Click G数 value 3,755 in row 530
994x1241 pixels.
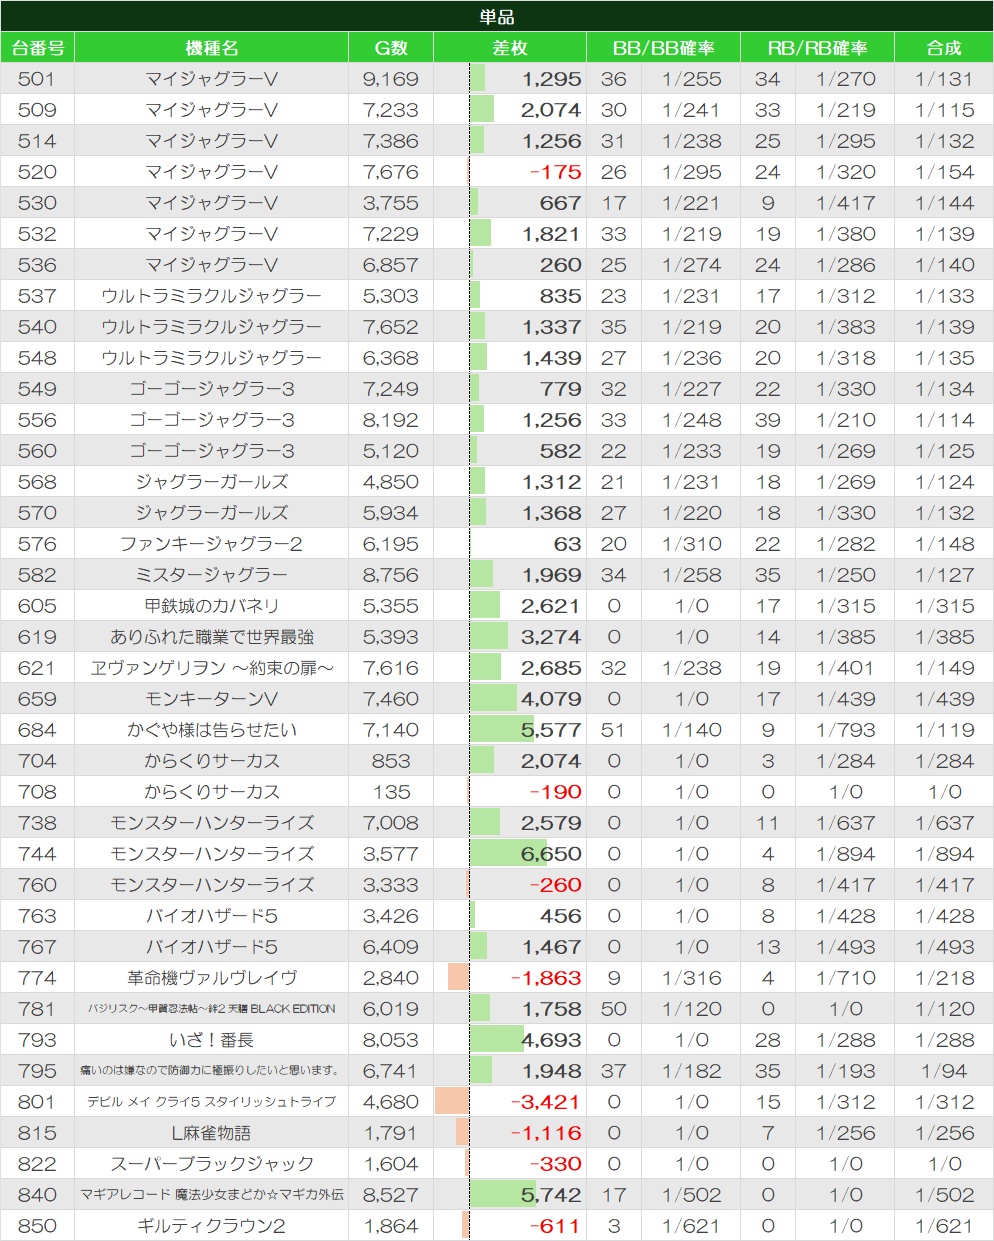391,203
